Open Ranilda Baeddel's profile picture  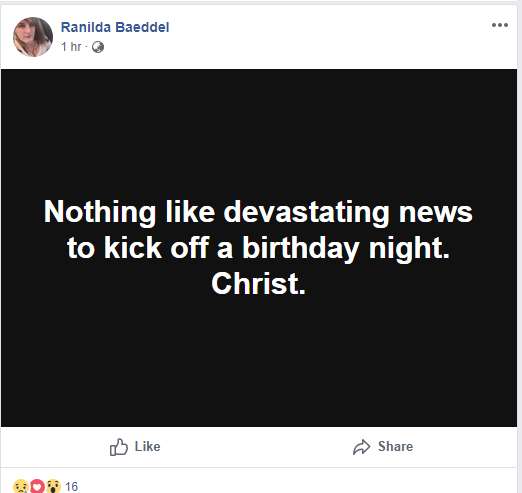[33, 37]
